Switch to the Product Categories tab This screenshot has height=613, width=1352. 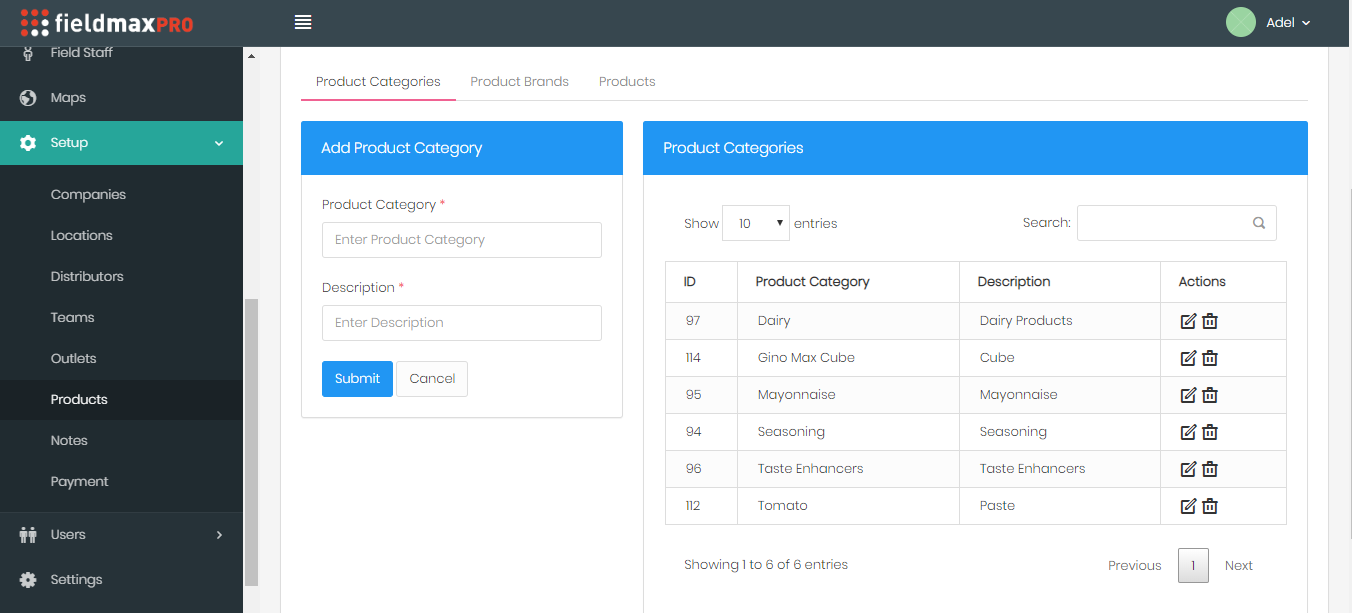coord(378,82)
